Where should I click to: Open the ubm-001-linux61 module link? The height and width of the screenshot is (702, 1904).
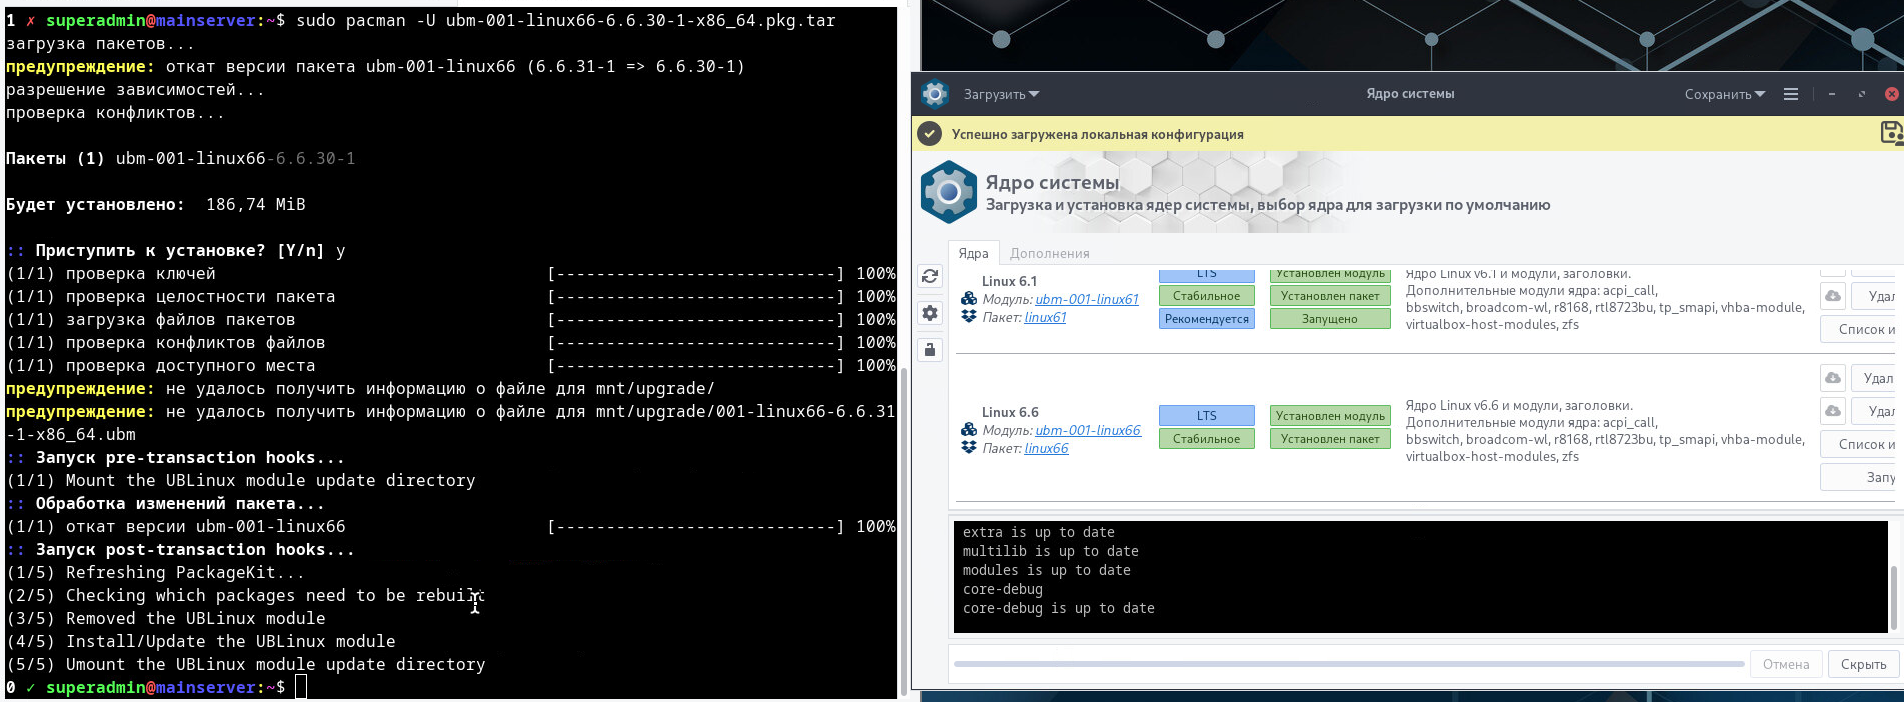[x=1087, y=299]
